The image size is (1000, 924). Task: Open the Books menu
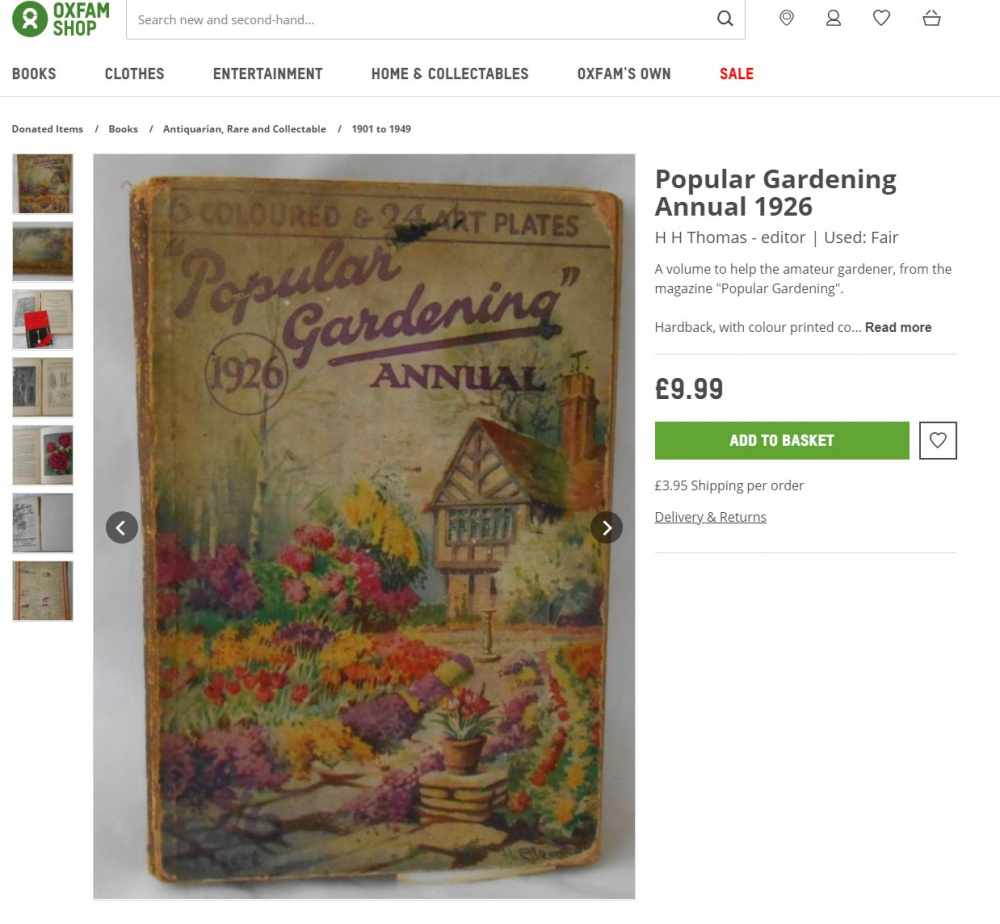pyautogui.click(x=34, y=74)
